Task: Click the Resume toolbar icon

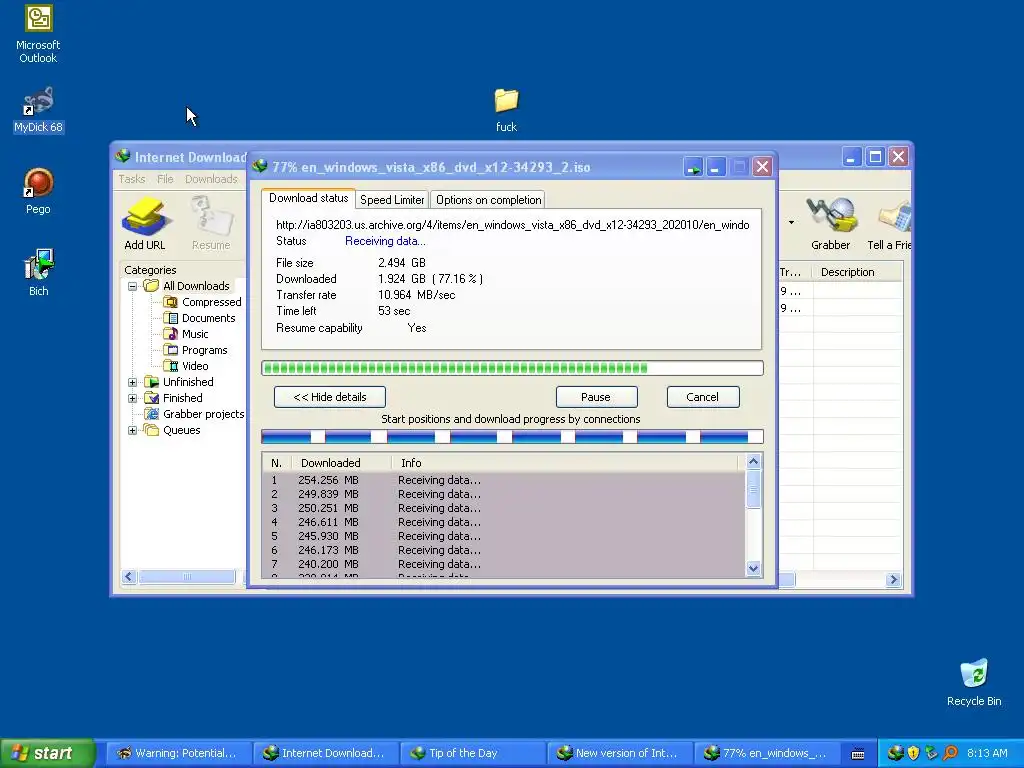Action: click(211, 223)
